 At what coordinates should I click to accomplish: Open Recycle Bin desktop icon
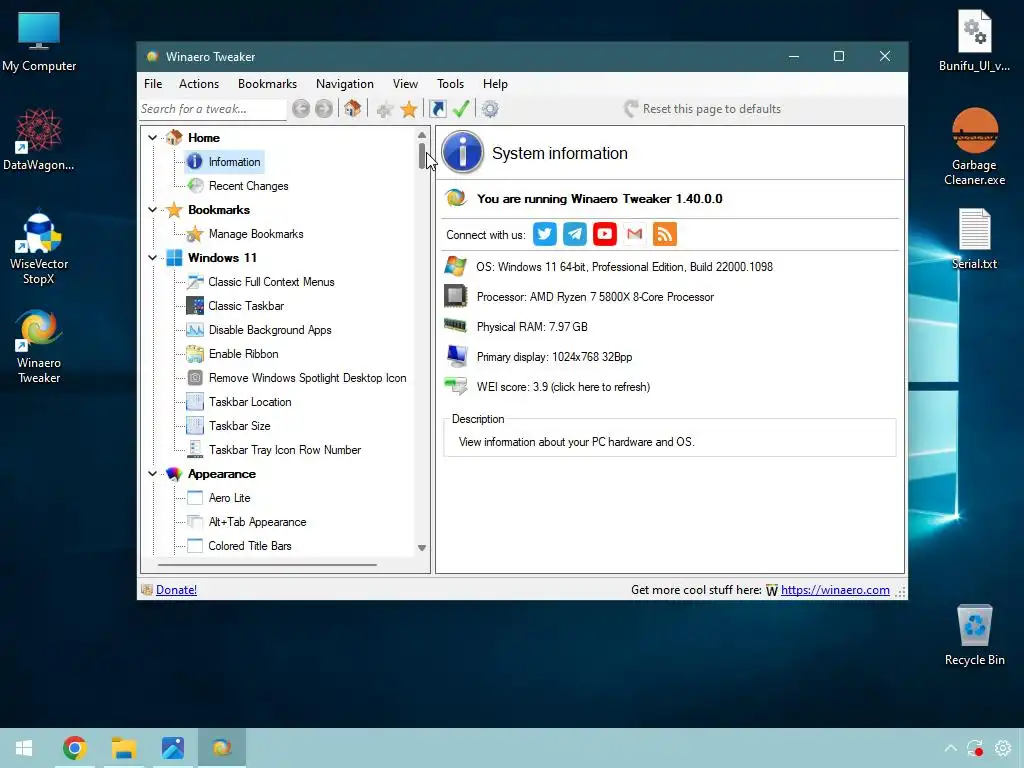coord(974,635)
